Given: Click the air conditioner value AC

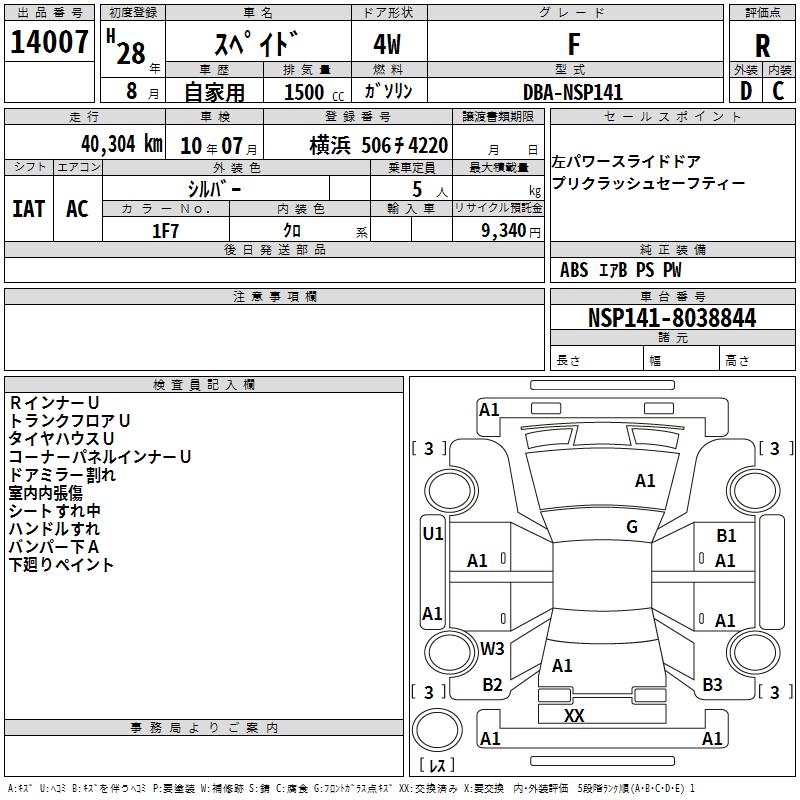Looking at the screenshot, I should click(78, 209).
